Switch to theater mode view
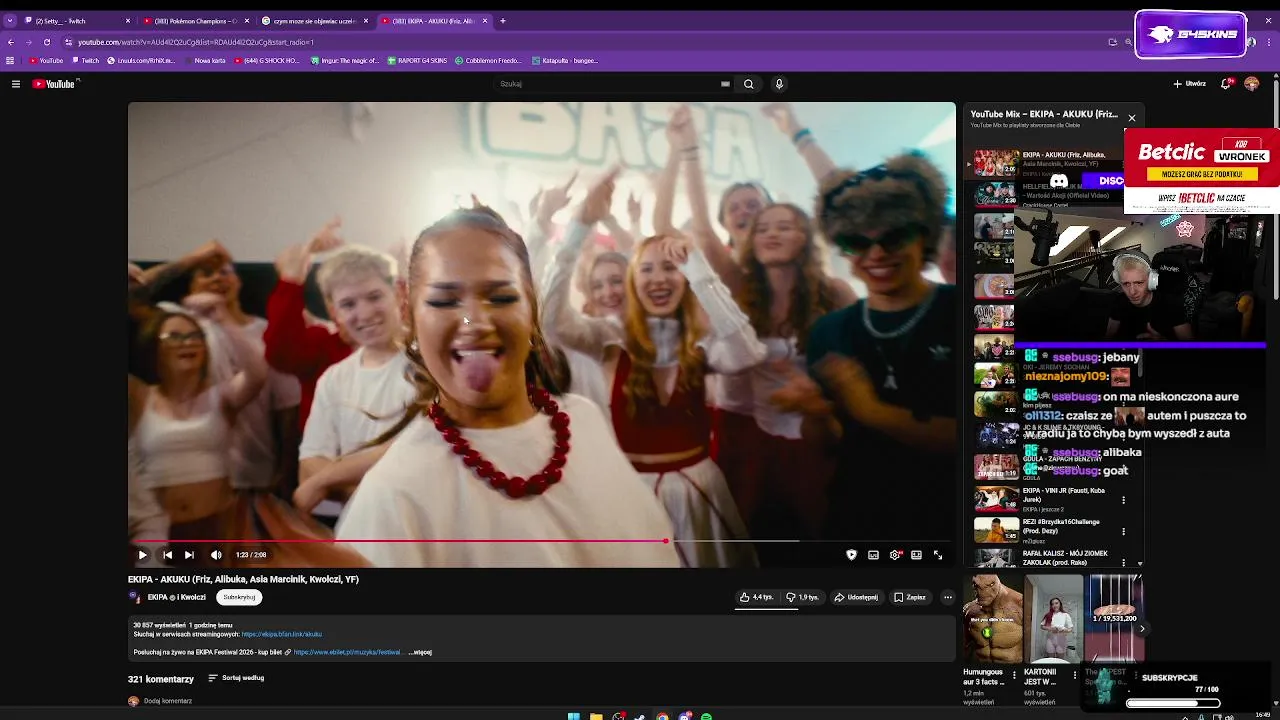1280x720 pixels. pyautogui.click(x=916, y=555)
